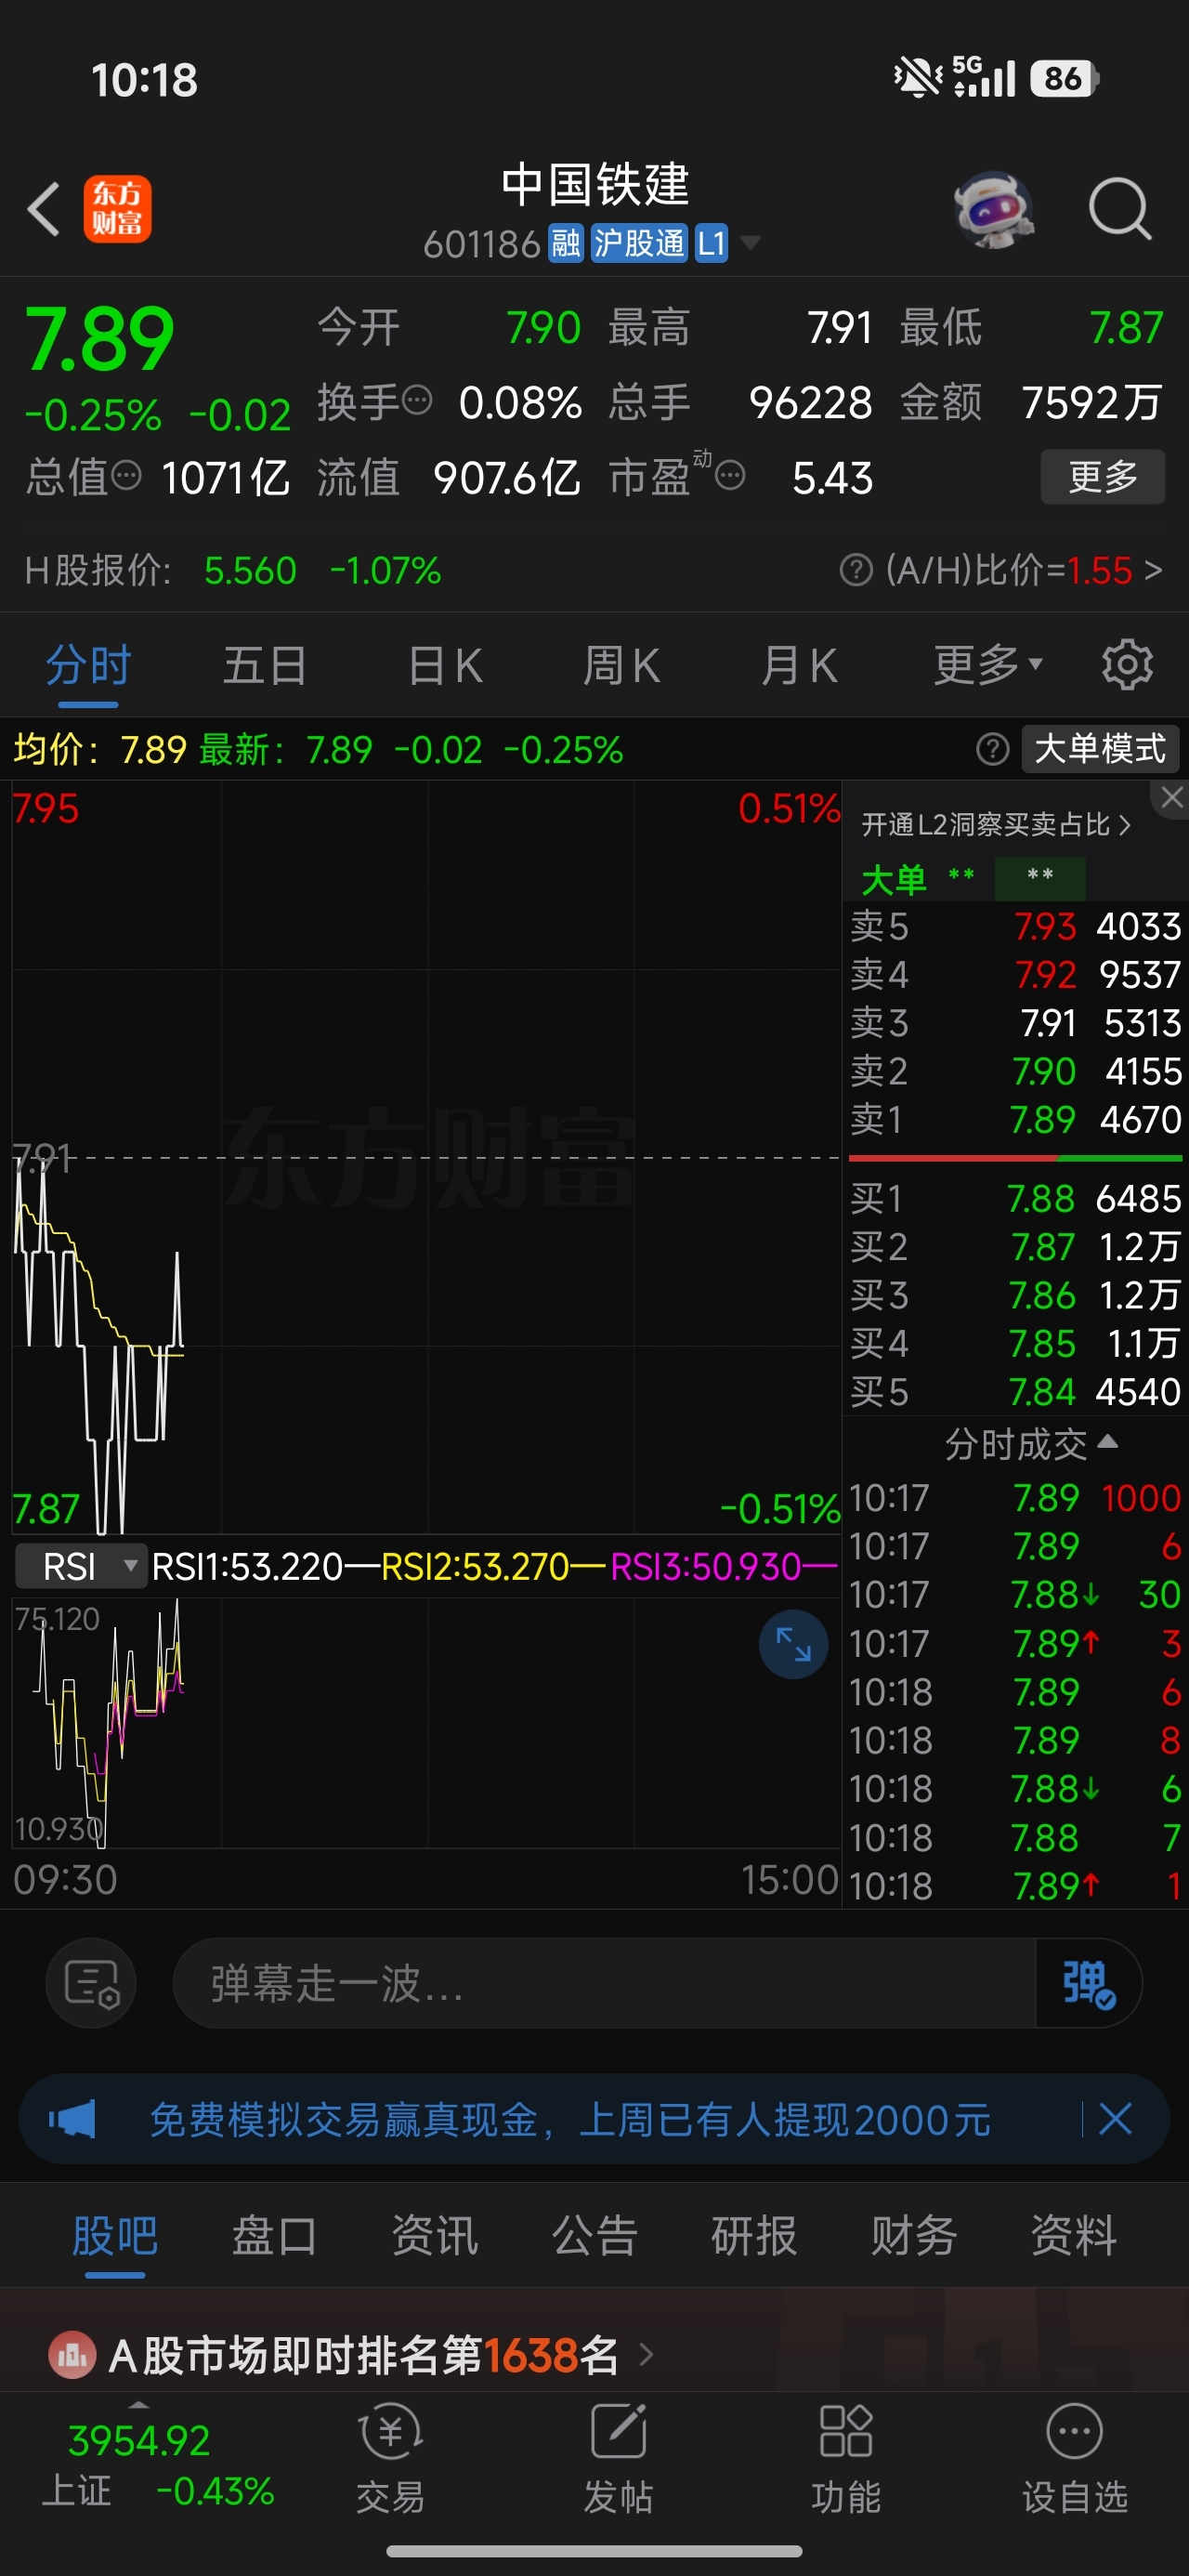Tap the 弹幕走一波 input field

pyautogui.click(x=604, y=1982)
